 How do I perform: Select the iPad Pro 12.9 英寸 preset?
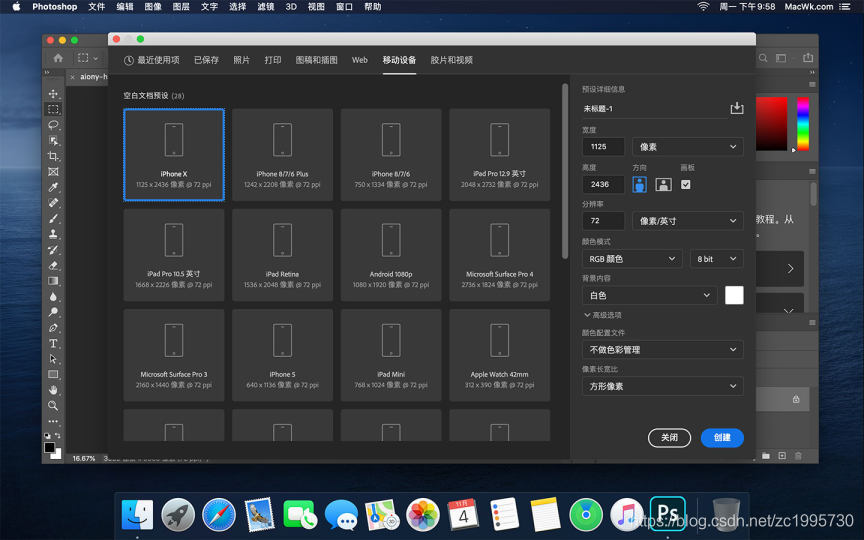coord(499,154)
